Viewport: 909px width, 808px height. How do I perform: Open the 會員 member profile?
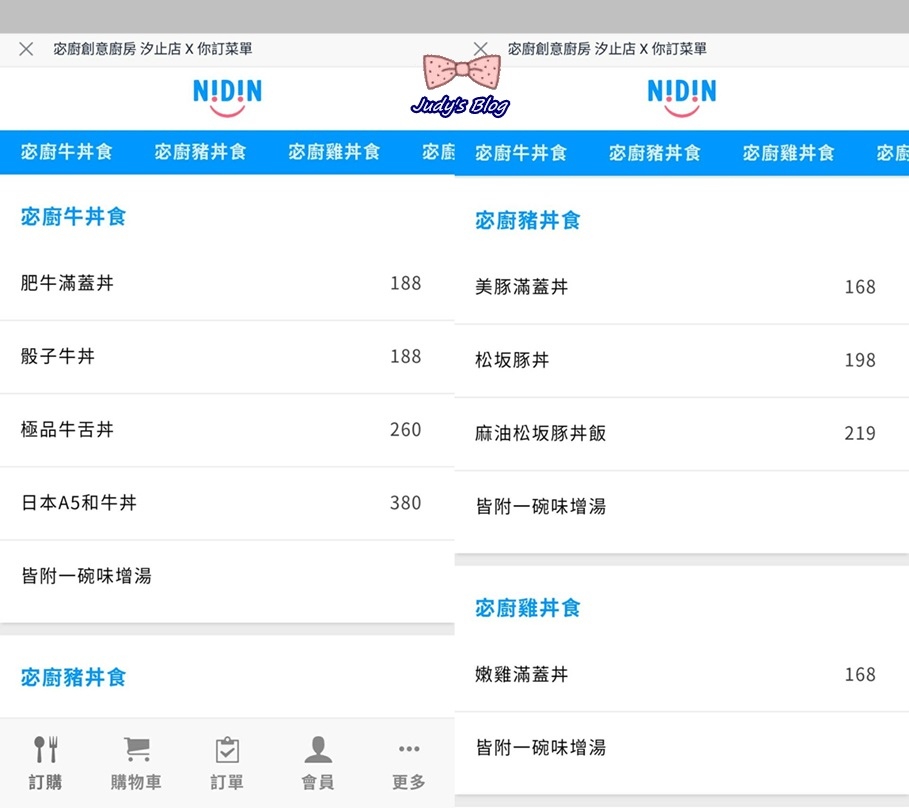tap(318, 763)
